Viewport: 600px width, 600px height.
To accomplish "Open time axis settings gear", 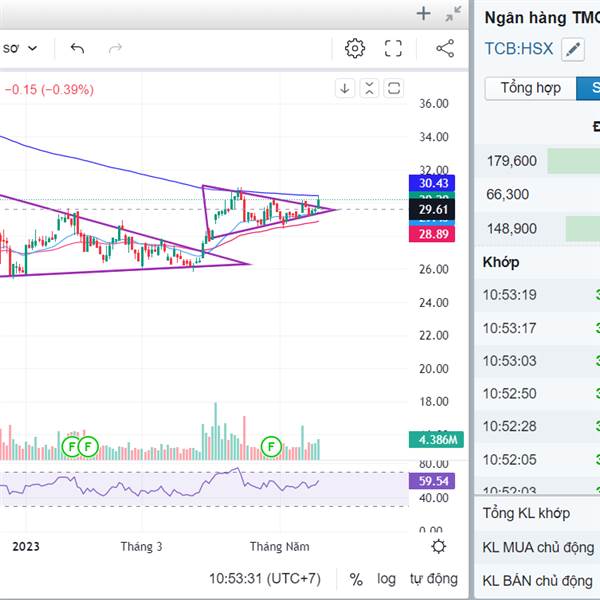I will 438,546.
